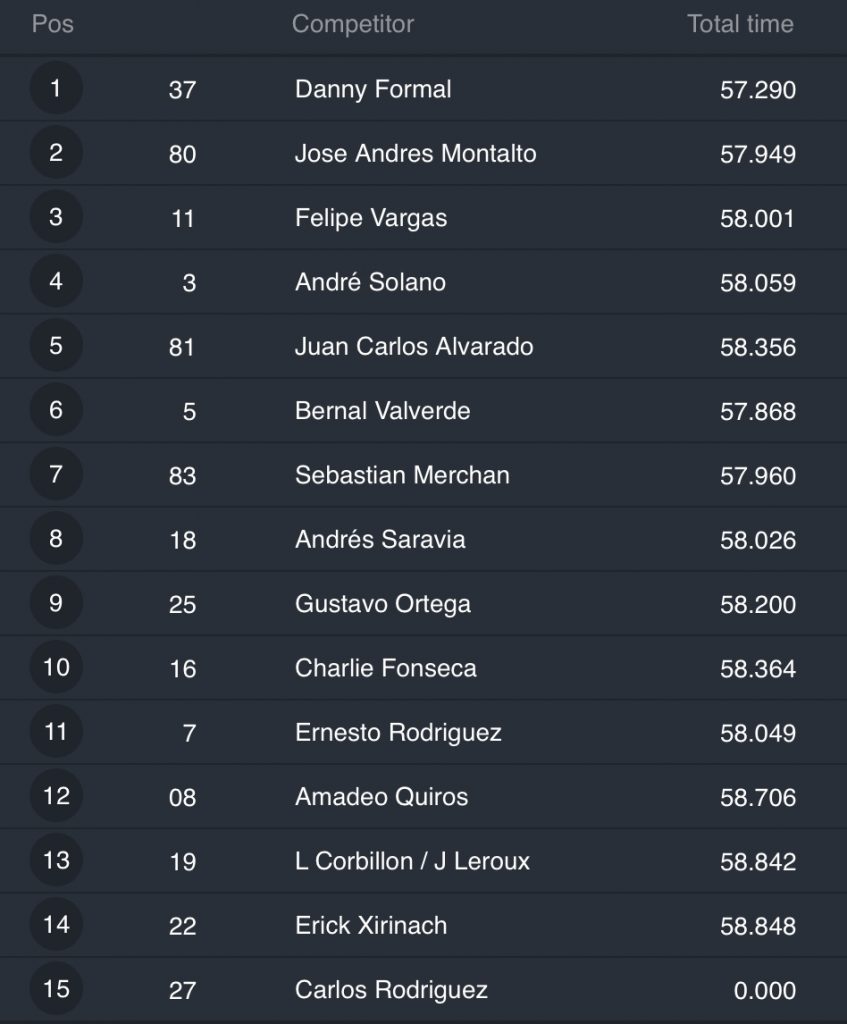This screenshot has width=847, height=1024.
Task: Click the position 1 circle badge
Action: [x=56, y=89]
